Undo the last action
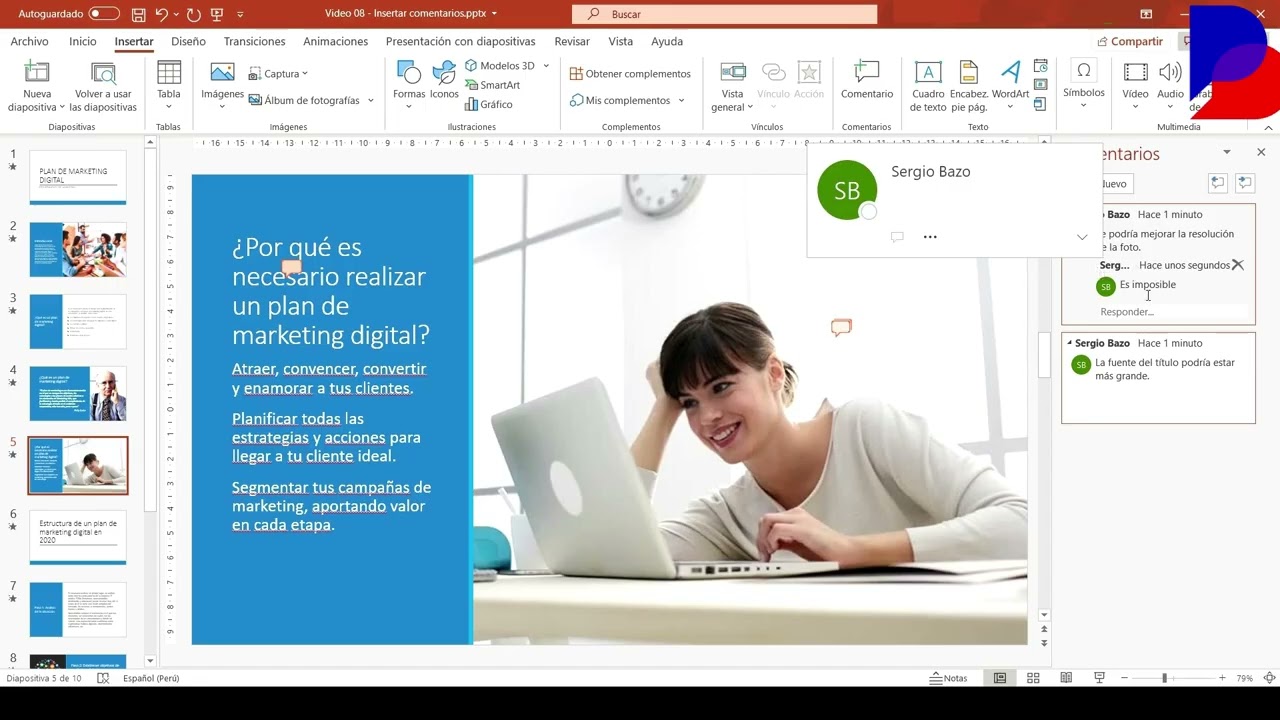 pos(161,14)
